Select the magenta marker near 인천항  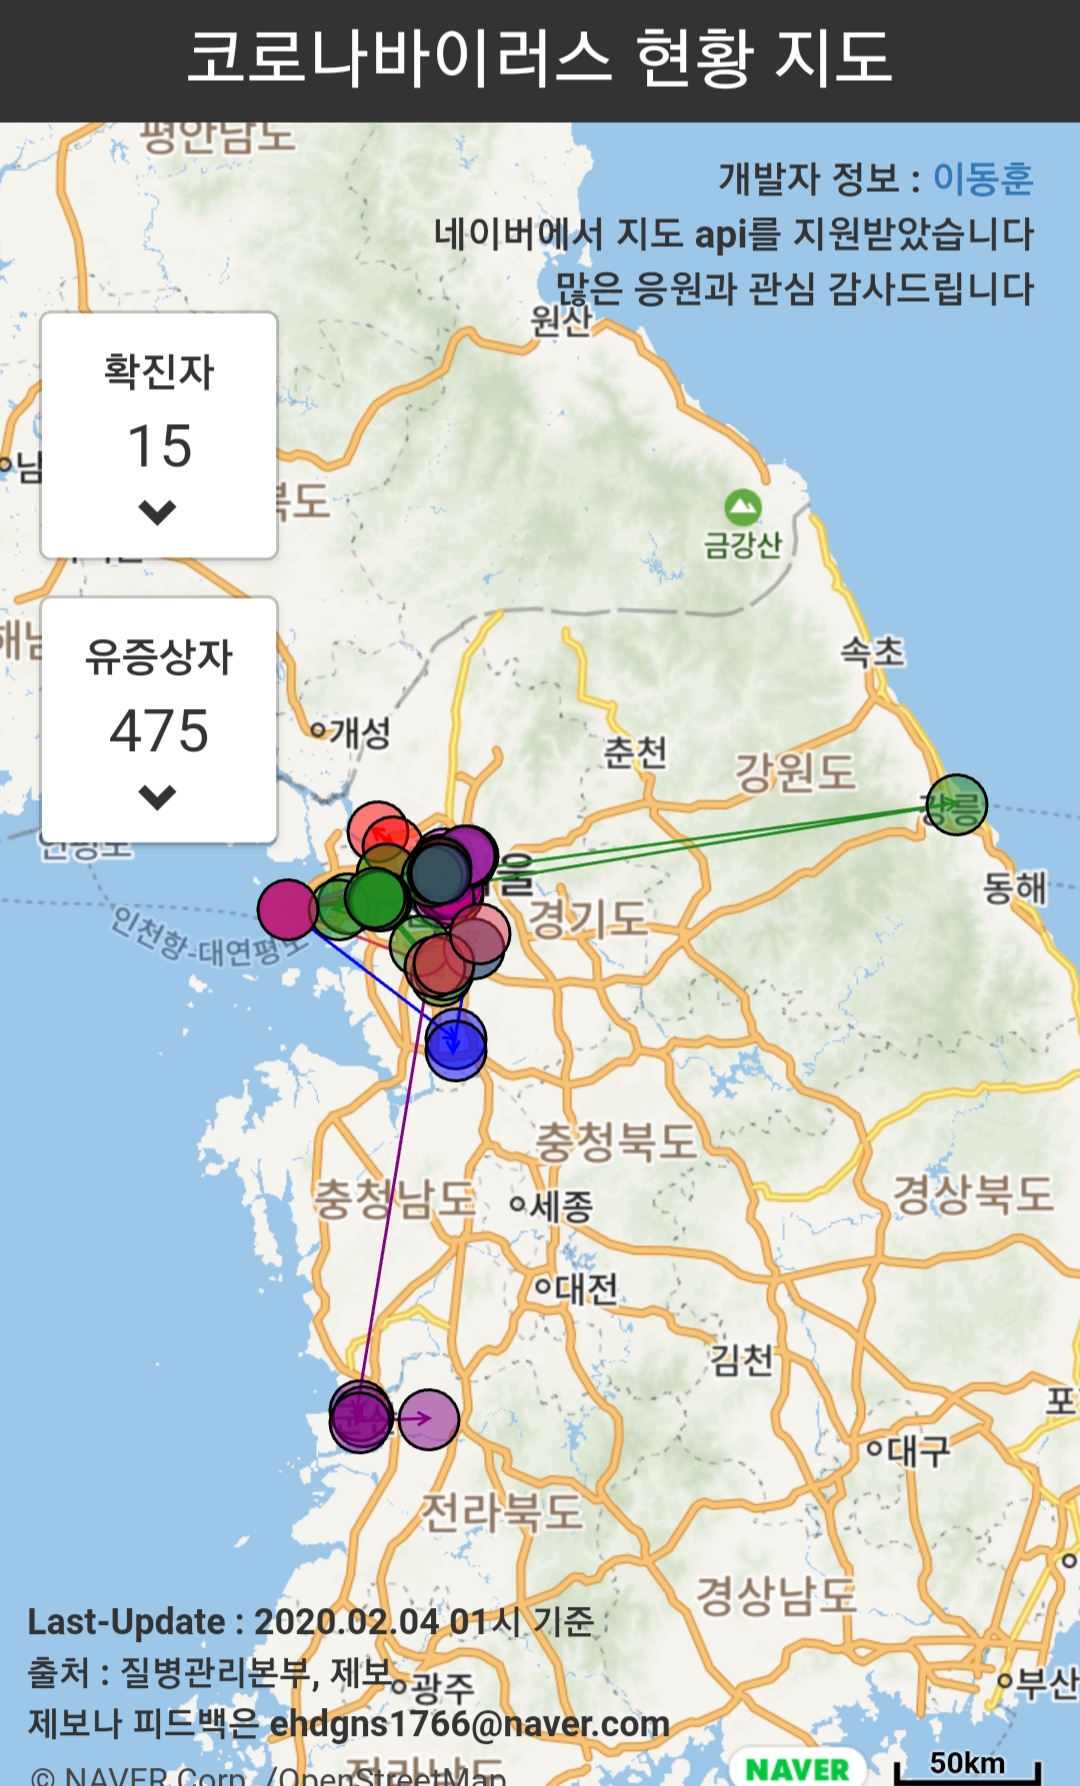click(287, 909)
